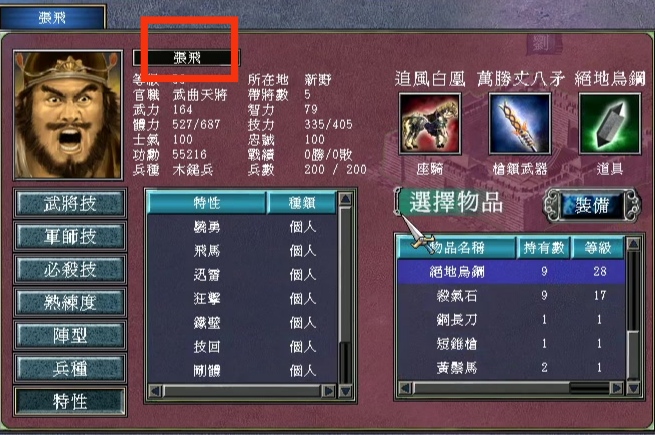The image size is (655, 435).
Task: Switch to the 陣型 panel
Action: click(70, 336)
